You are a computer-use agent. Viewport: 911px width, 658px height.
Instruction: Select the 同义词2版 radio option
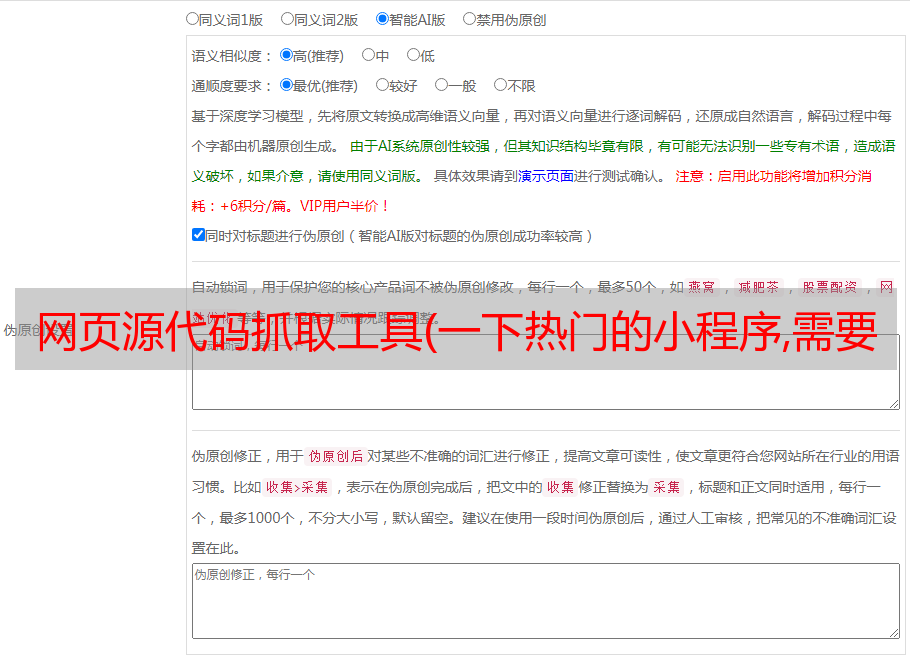pos(287,19)
